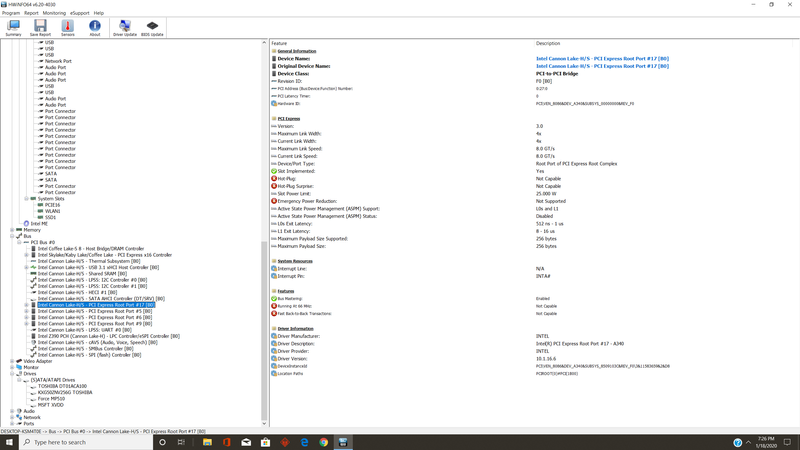Select TOSHIBA DT01ACA100 drive in tree

[x=62, y=386]
